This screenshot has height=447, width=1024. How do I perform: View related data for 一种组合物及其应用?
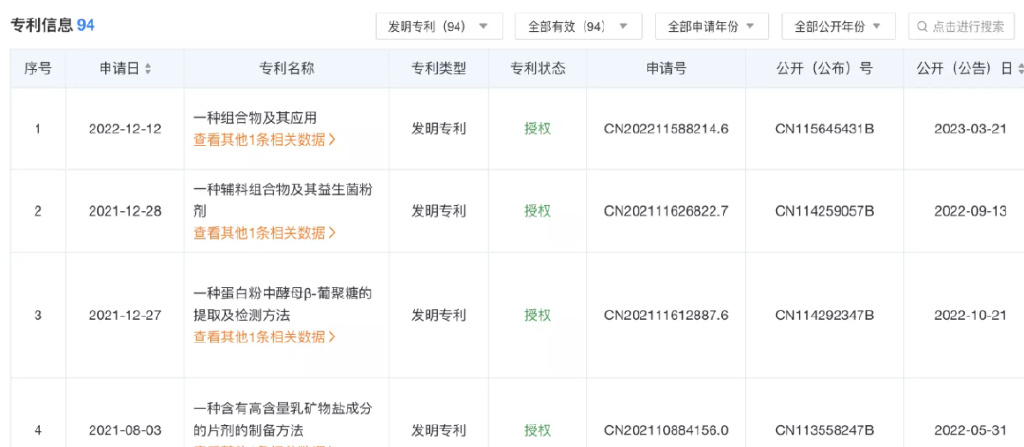pos(264,140)
